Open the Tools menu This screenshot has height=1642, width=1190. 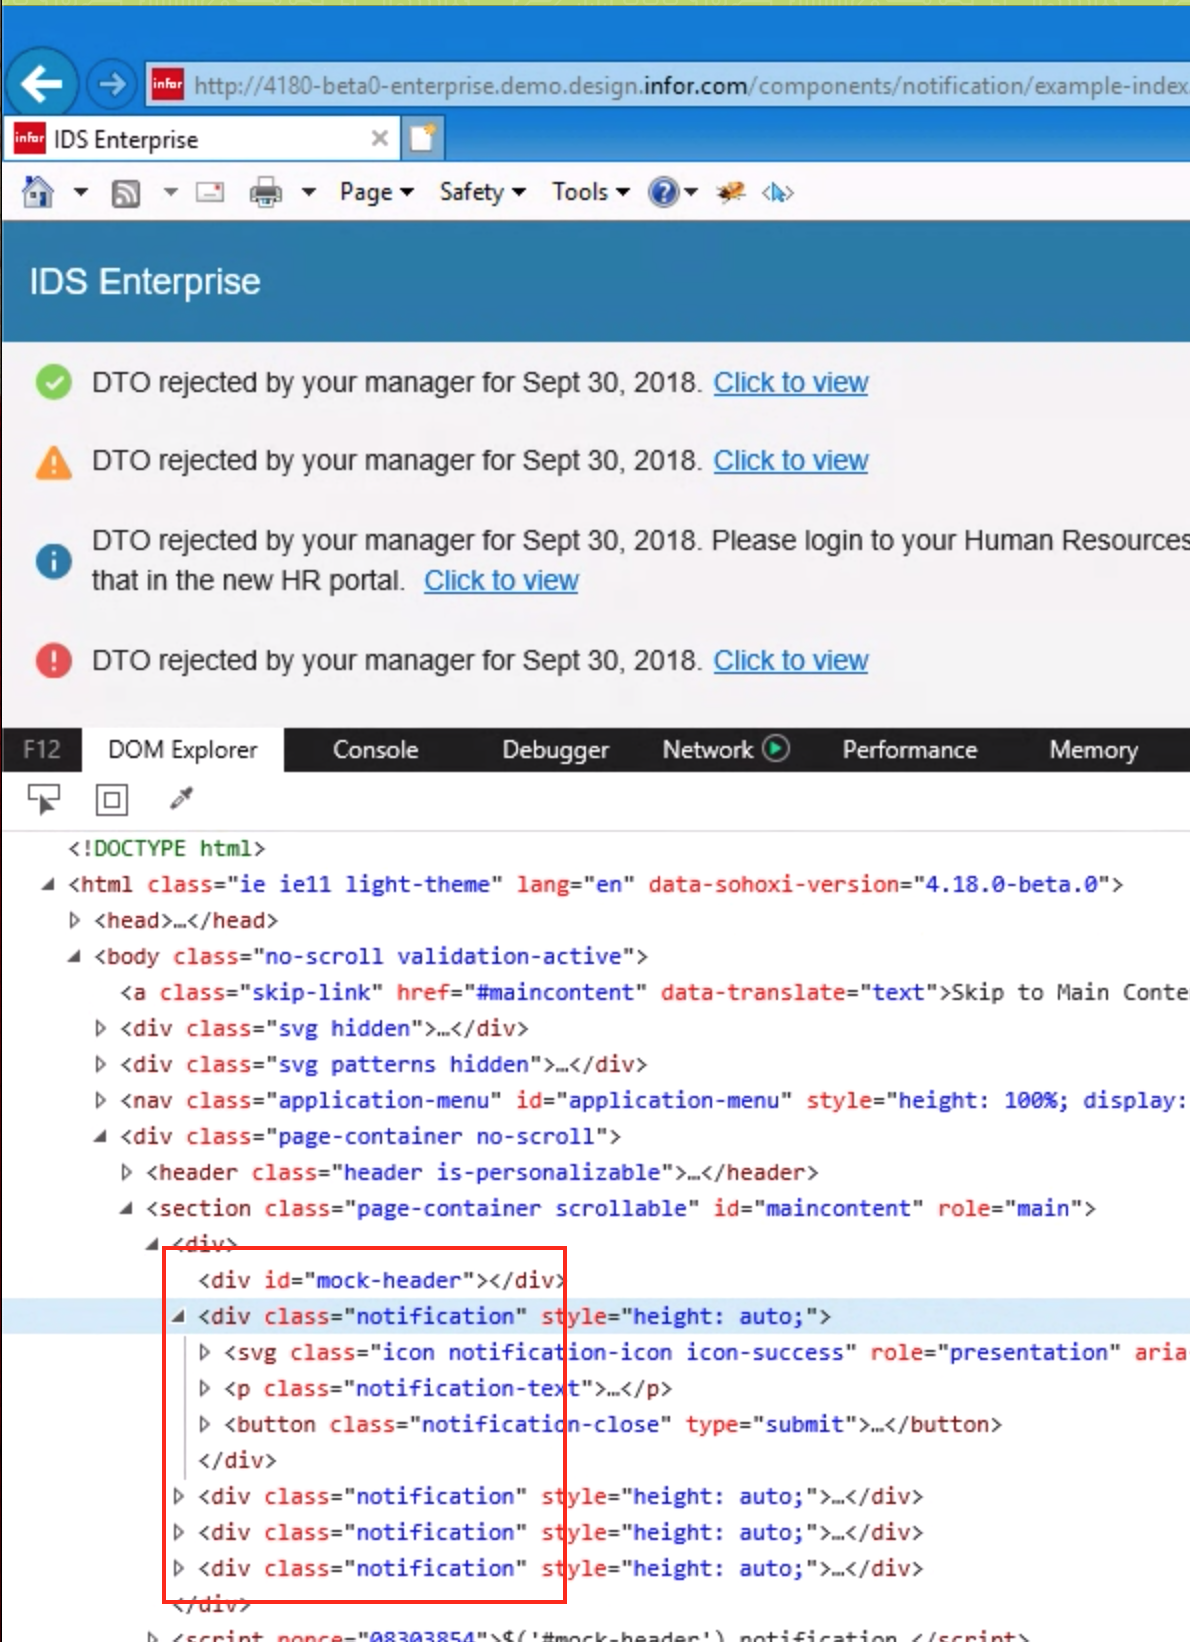point(590,191)
